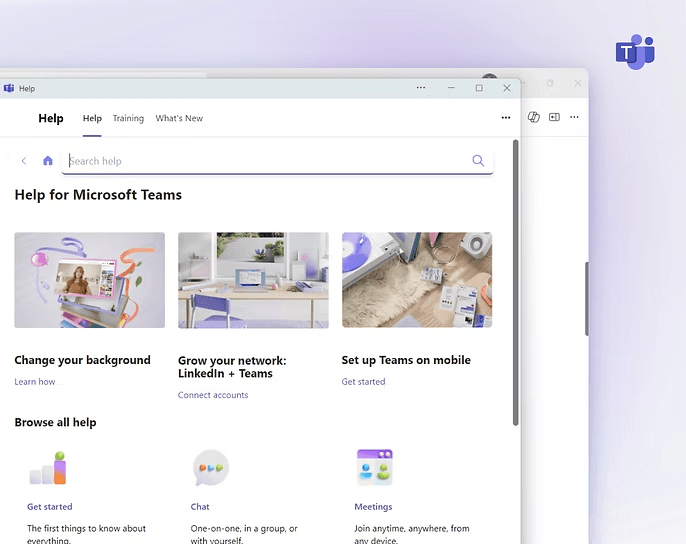
Task: Open more options ellipsis in background Teams window
Action: (x=574, y=117)
